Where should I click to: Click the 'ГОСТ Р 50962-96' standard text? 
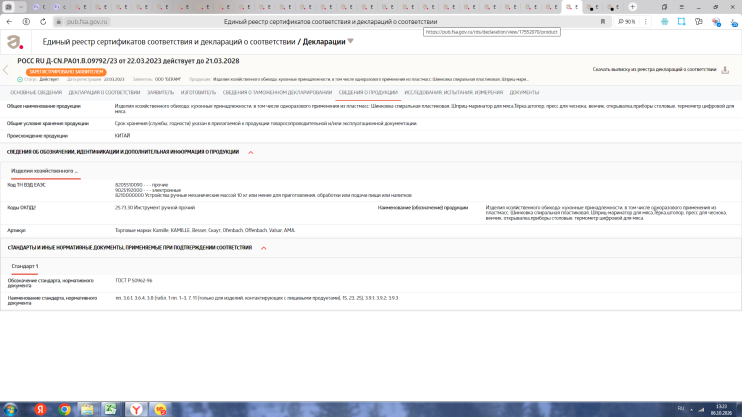(x=134, y=281)
